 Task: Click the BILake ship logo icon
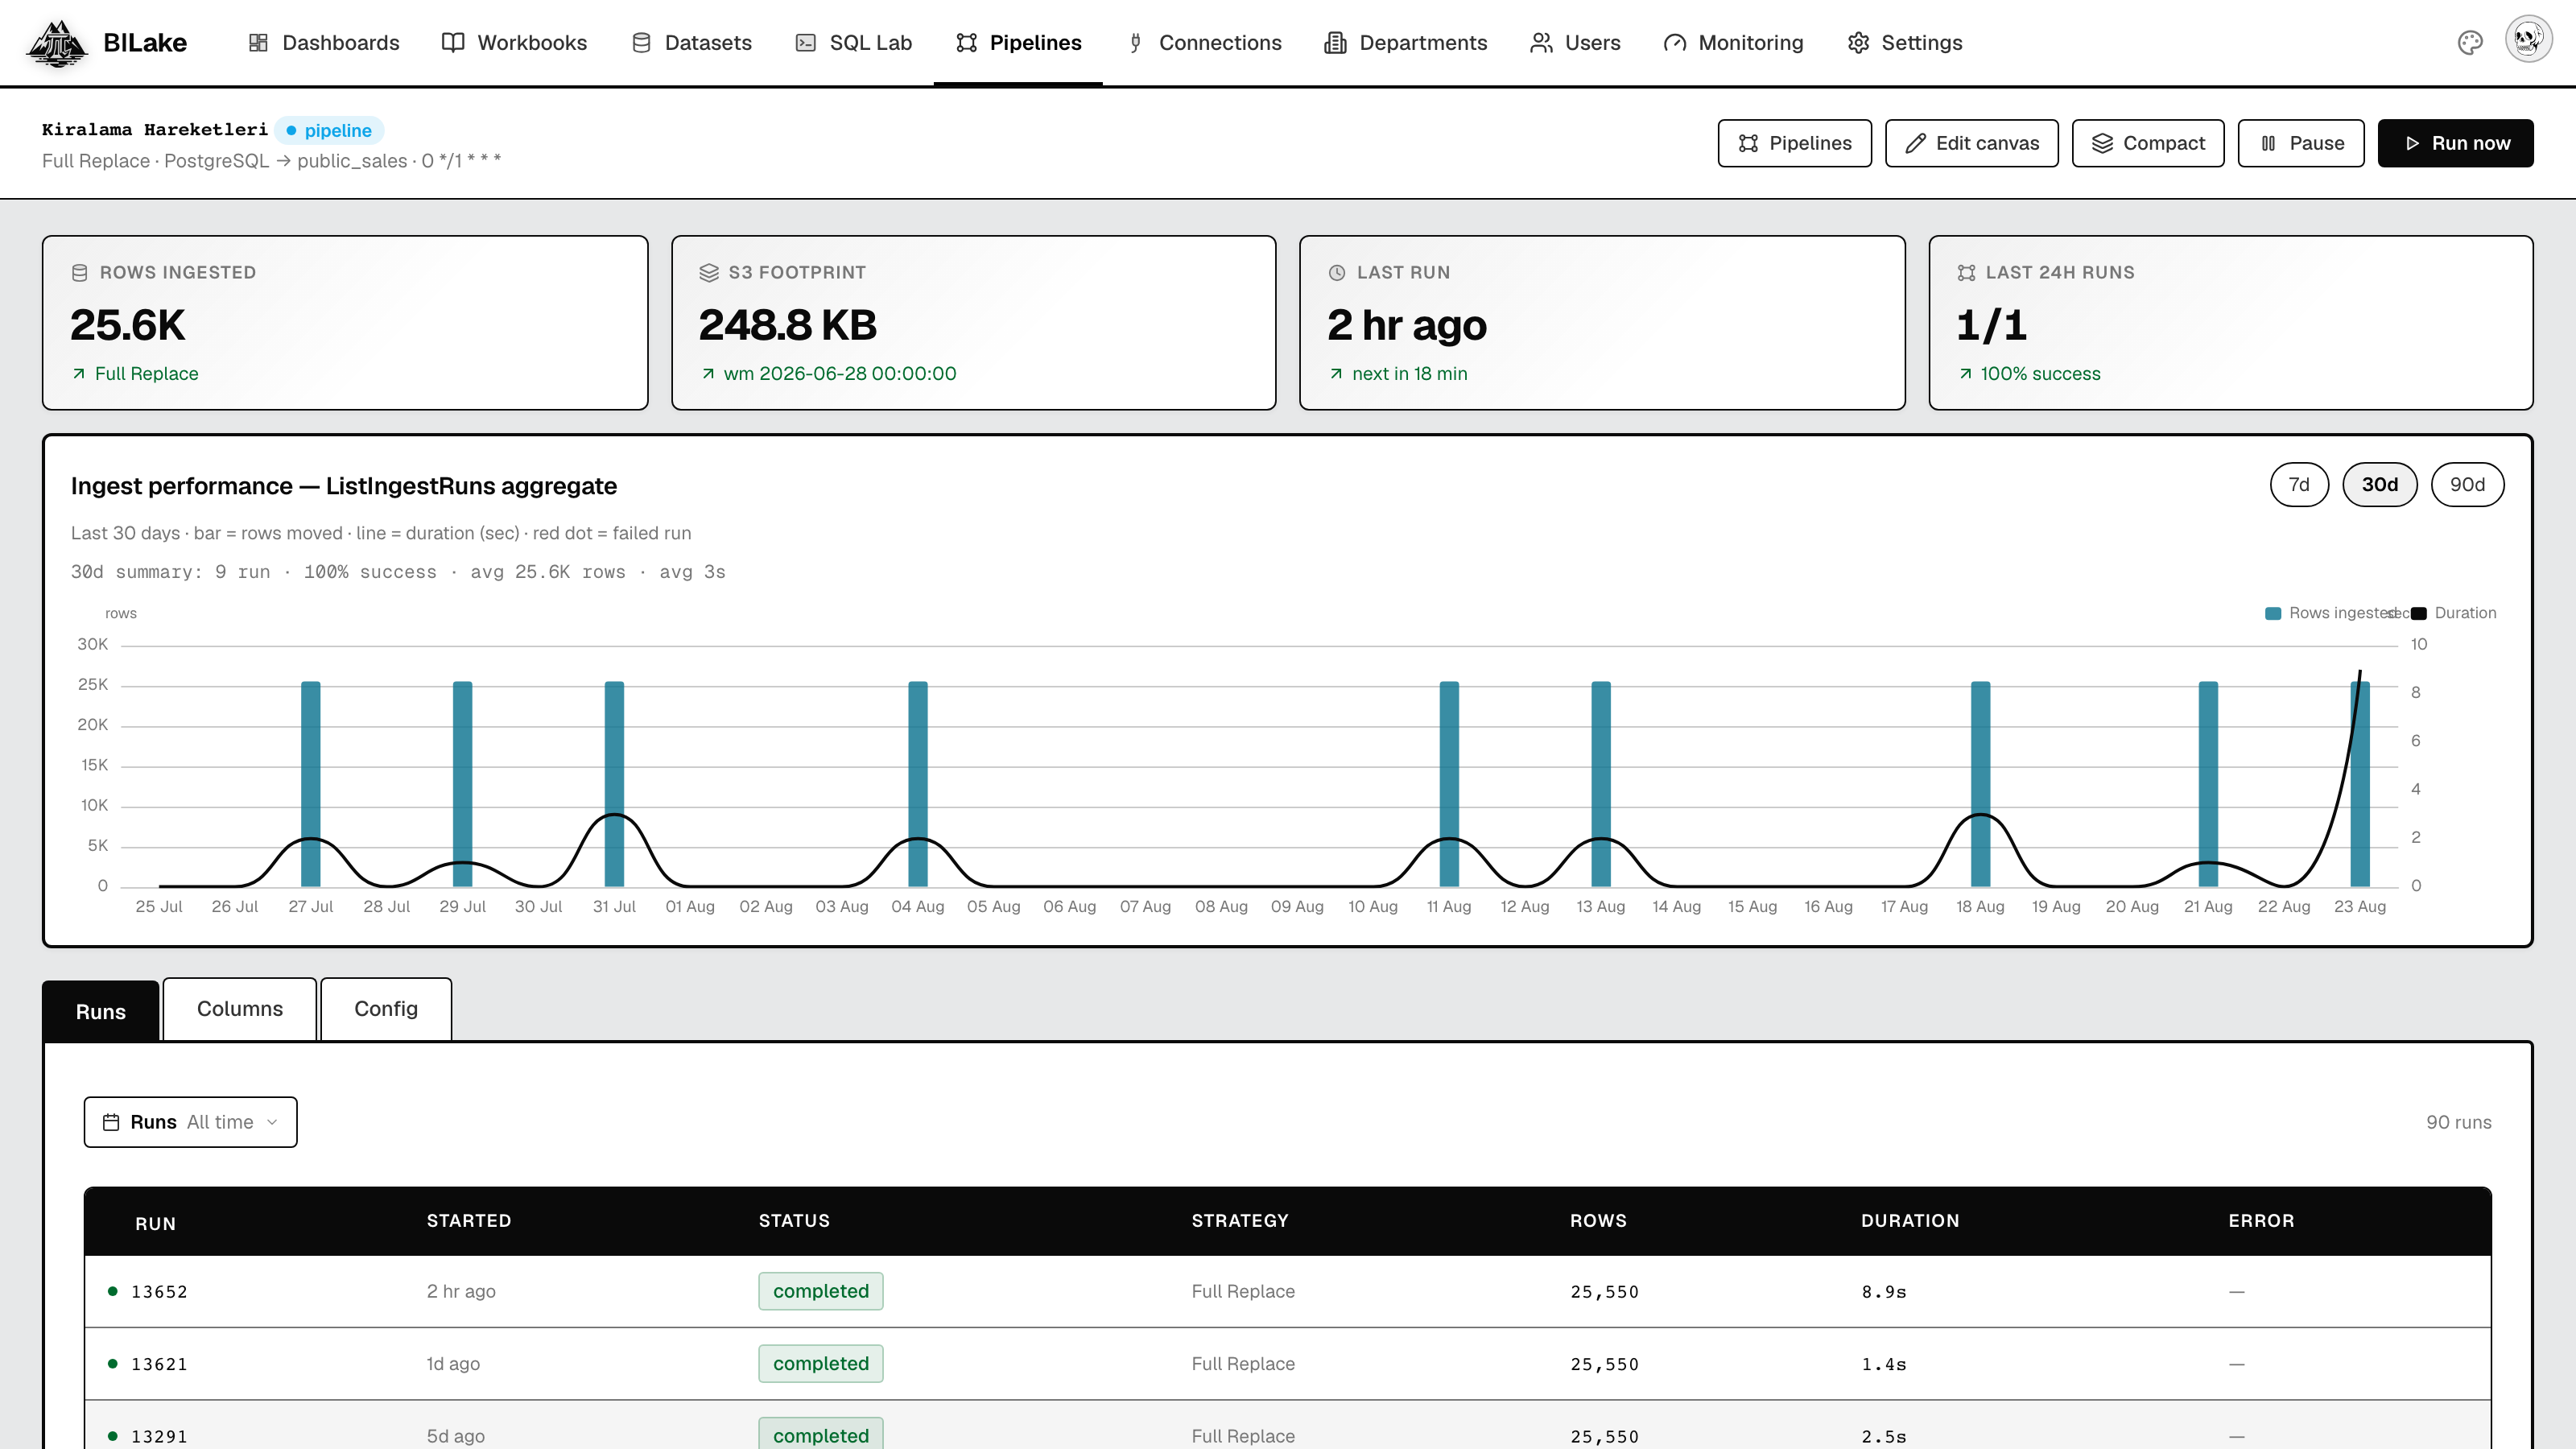click(57, 43)
